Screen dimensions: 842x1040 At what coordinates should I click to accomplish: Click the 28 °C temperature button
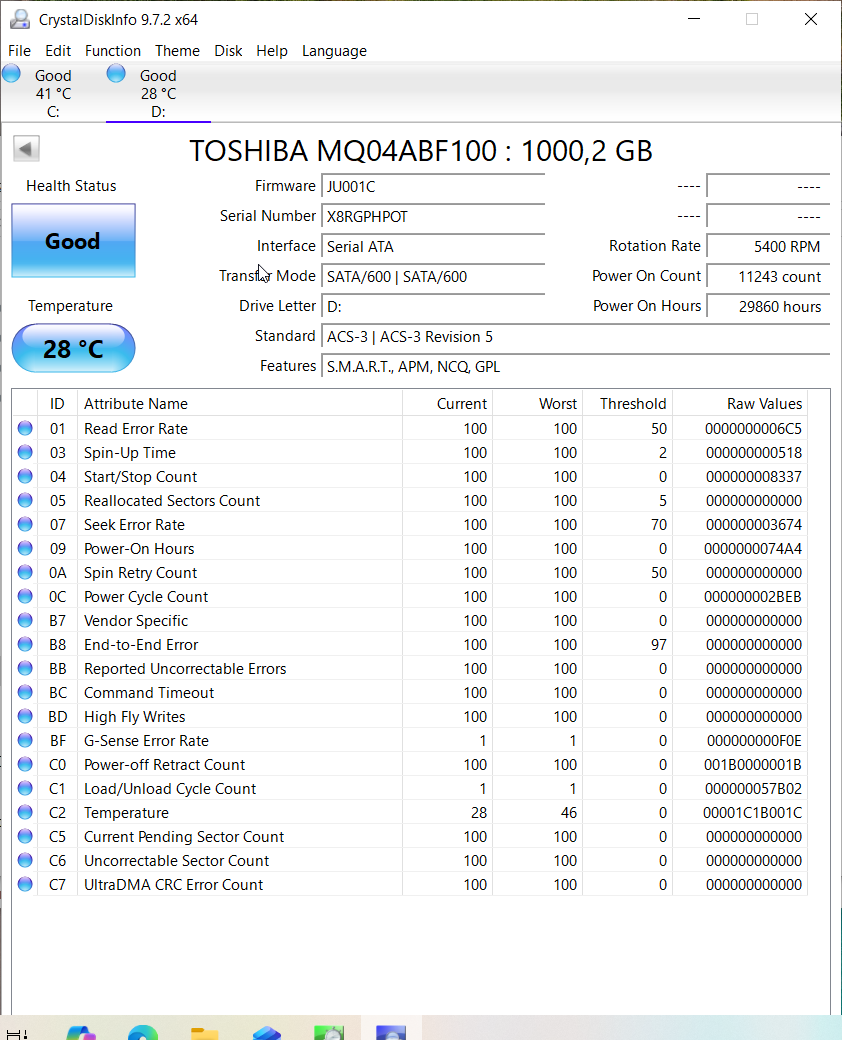point(74,348)
